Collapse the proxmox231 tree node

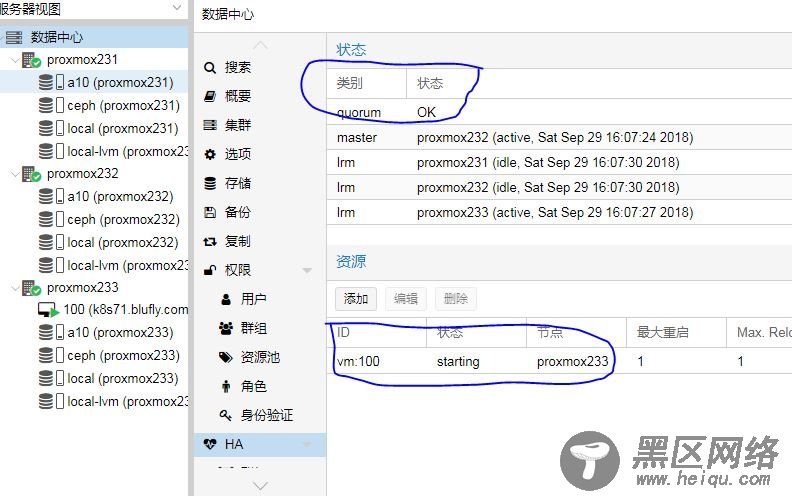15,60
